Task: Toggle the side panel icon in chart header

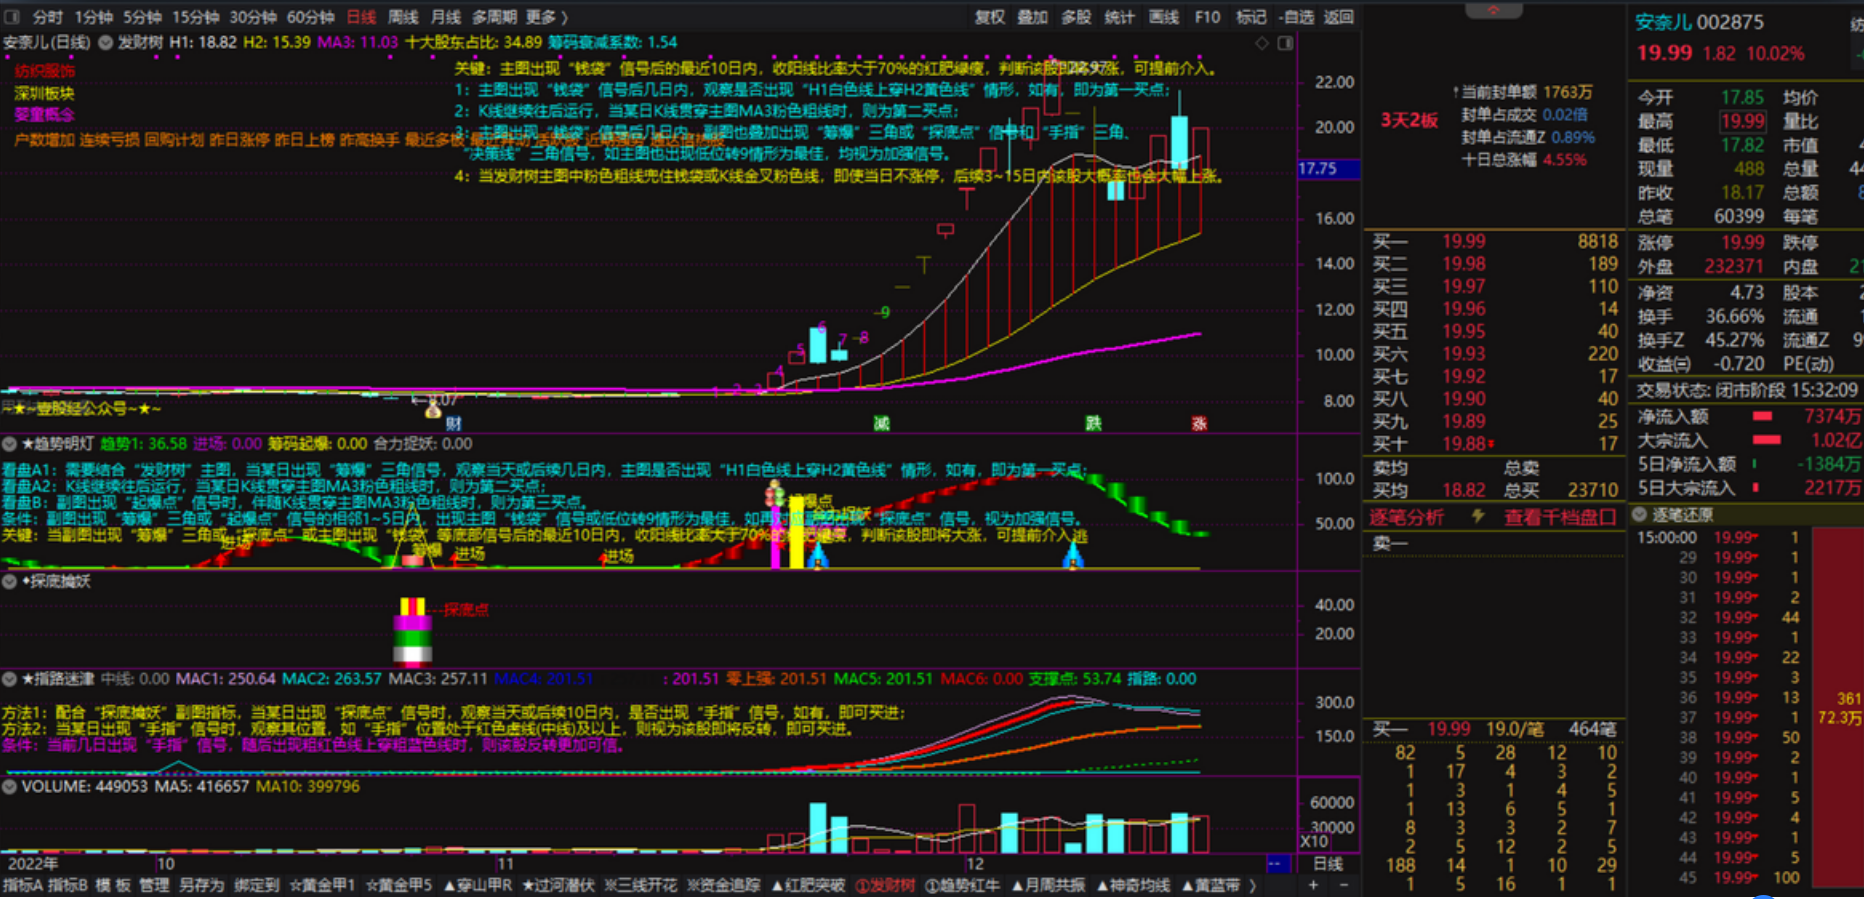Action: click(x=1286, y=43)
